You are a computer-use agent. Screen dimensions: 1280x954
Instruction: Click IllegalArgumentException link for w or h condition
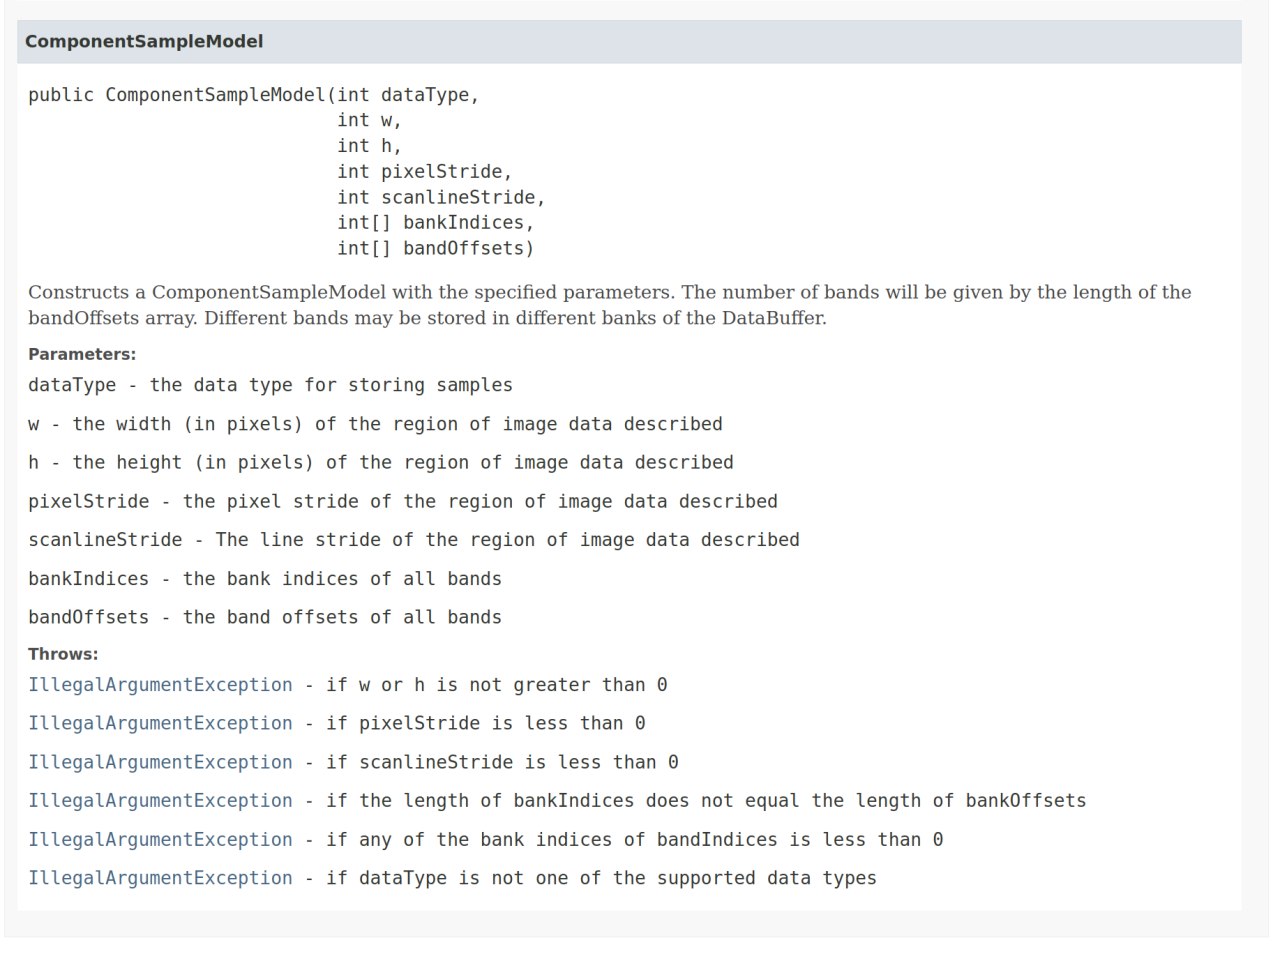(160, 685)
